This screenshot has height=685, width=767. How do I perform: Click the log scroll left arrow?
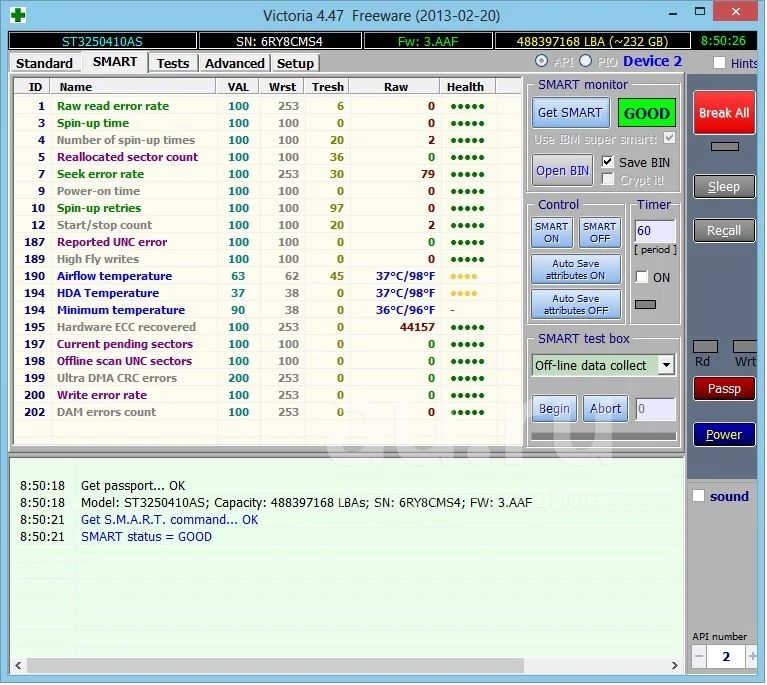point(18,665)
